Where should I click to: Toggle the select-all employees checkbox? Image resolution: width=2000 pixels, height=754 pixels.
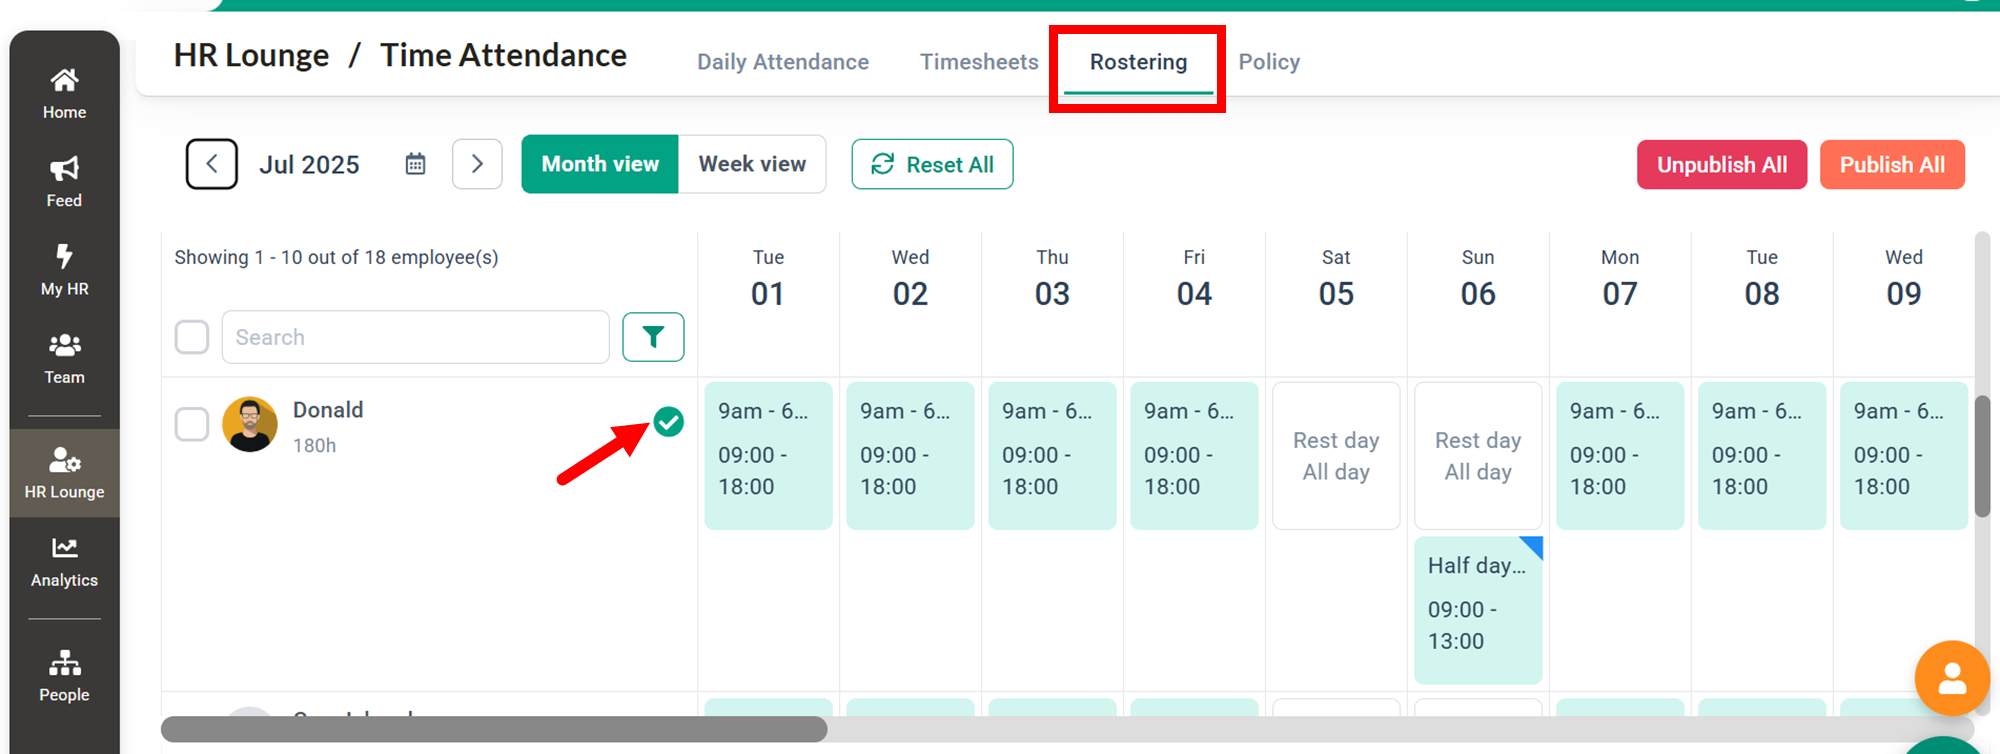(x=192, y=337)
